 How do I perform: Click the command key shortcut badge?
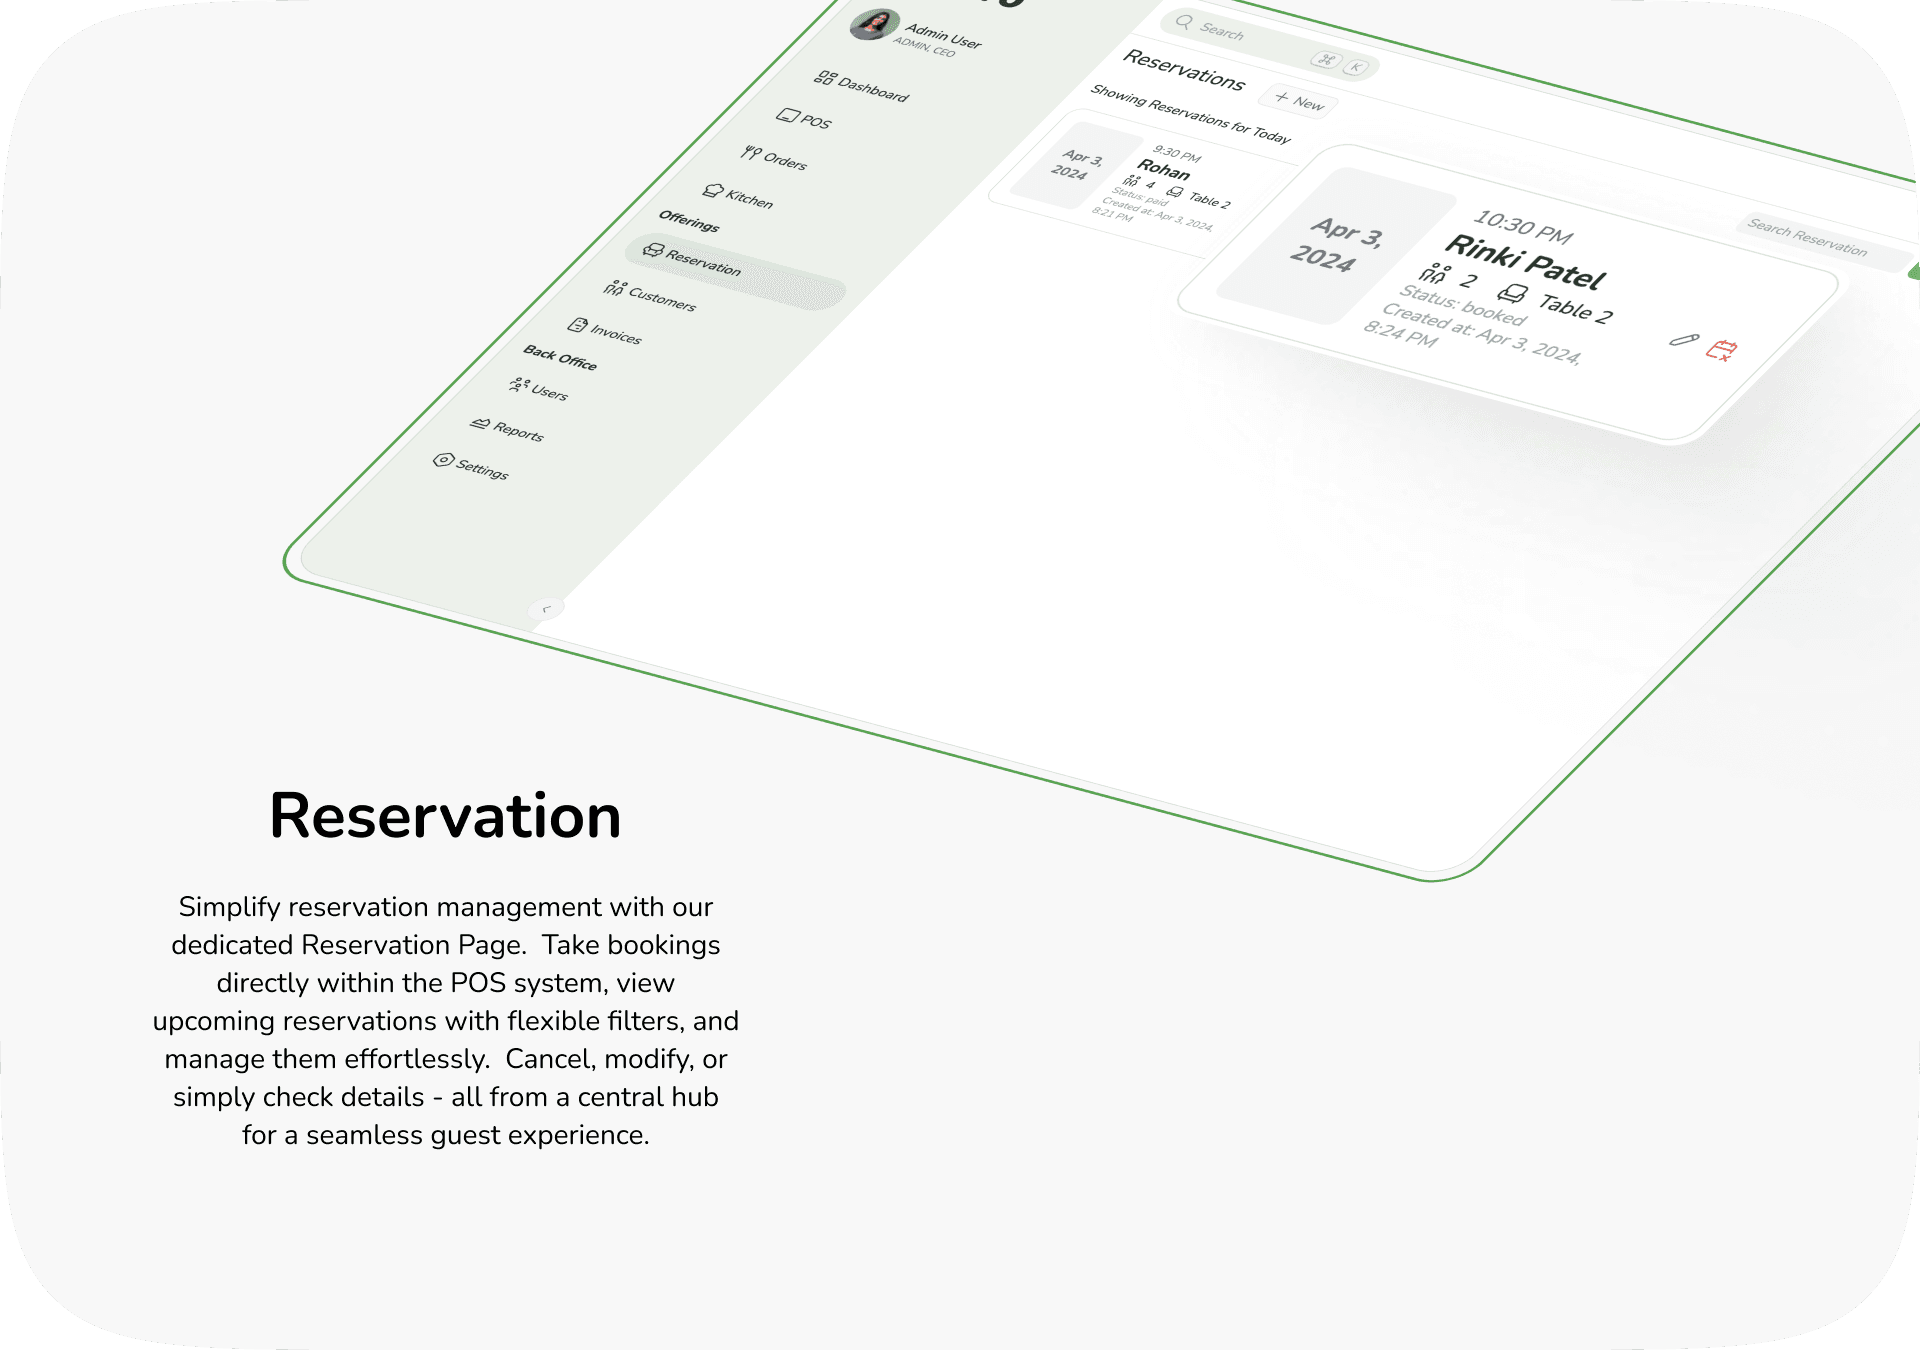click(x=1326, y=60)
